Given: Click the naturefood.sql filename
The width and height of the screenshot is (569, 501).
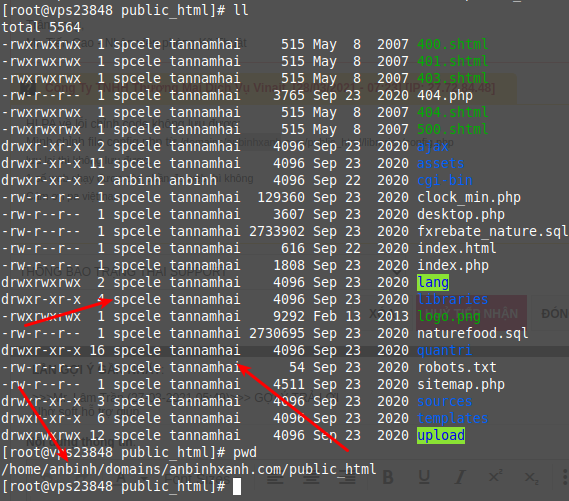Looking at the screenshot, I should click(472, 333).
